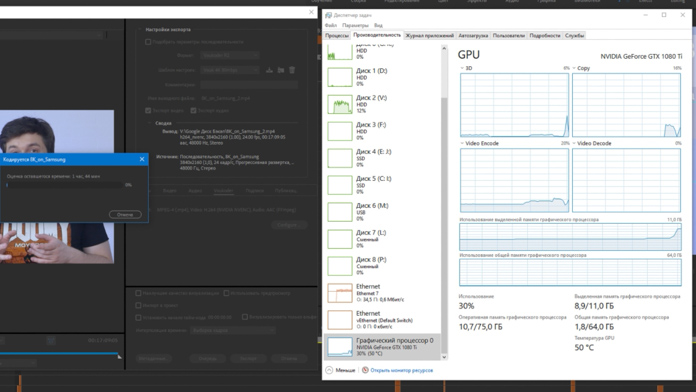Select Диск 7 (L:) removable item
The height and width of the screenshot is (392, 696).
pyautogui.click(x=384, y=239)
